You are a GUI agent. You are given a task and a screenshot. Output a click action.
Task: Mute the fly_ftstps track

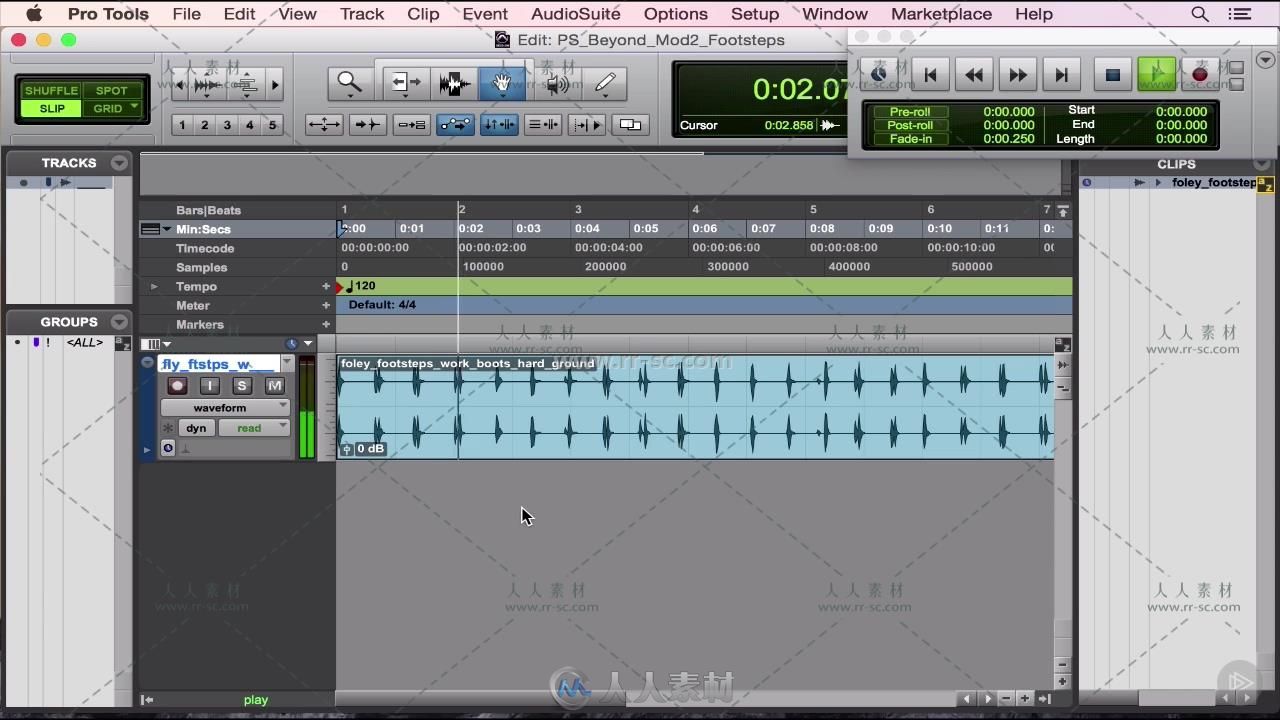click(x=274, y=386)
